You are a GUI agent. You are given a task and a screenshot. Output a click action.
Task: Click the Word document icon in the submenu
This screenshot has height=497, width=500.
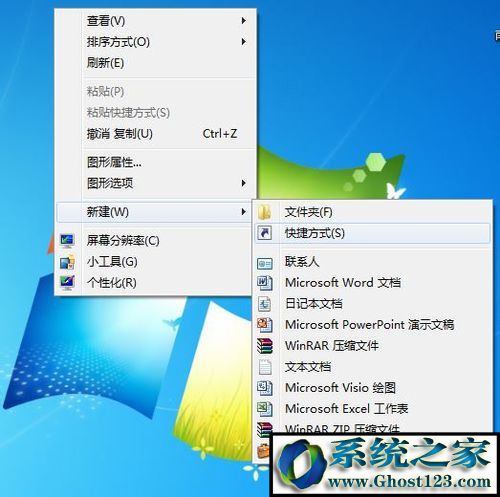pyautogui.click(x=265, y=283)
